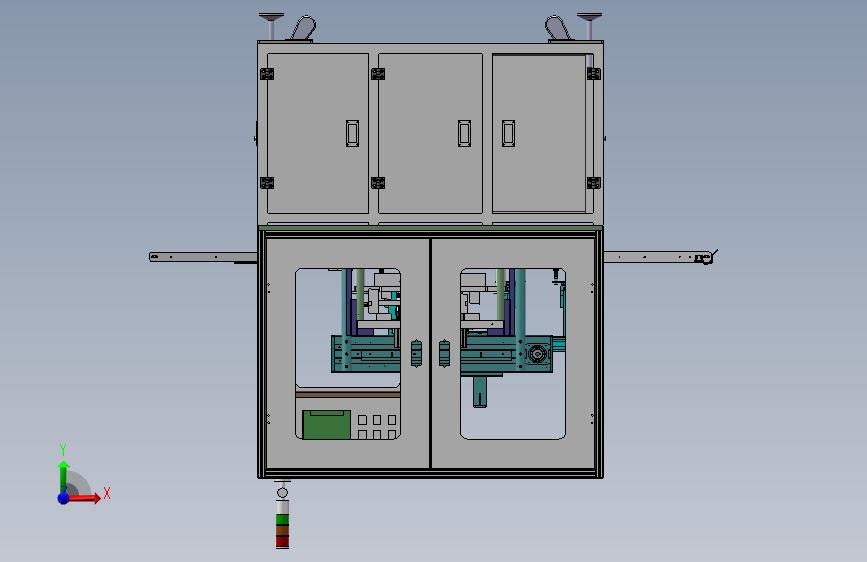The width and height of the screenshot is (867, 562).
Task: Select the red segment of signal tower light
Action: click(x=283, y=542)
